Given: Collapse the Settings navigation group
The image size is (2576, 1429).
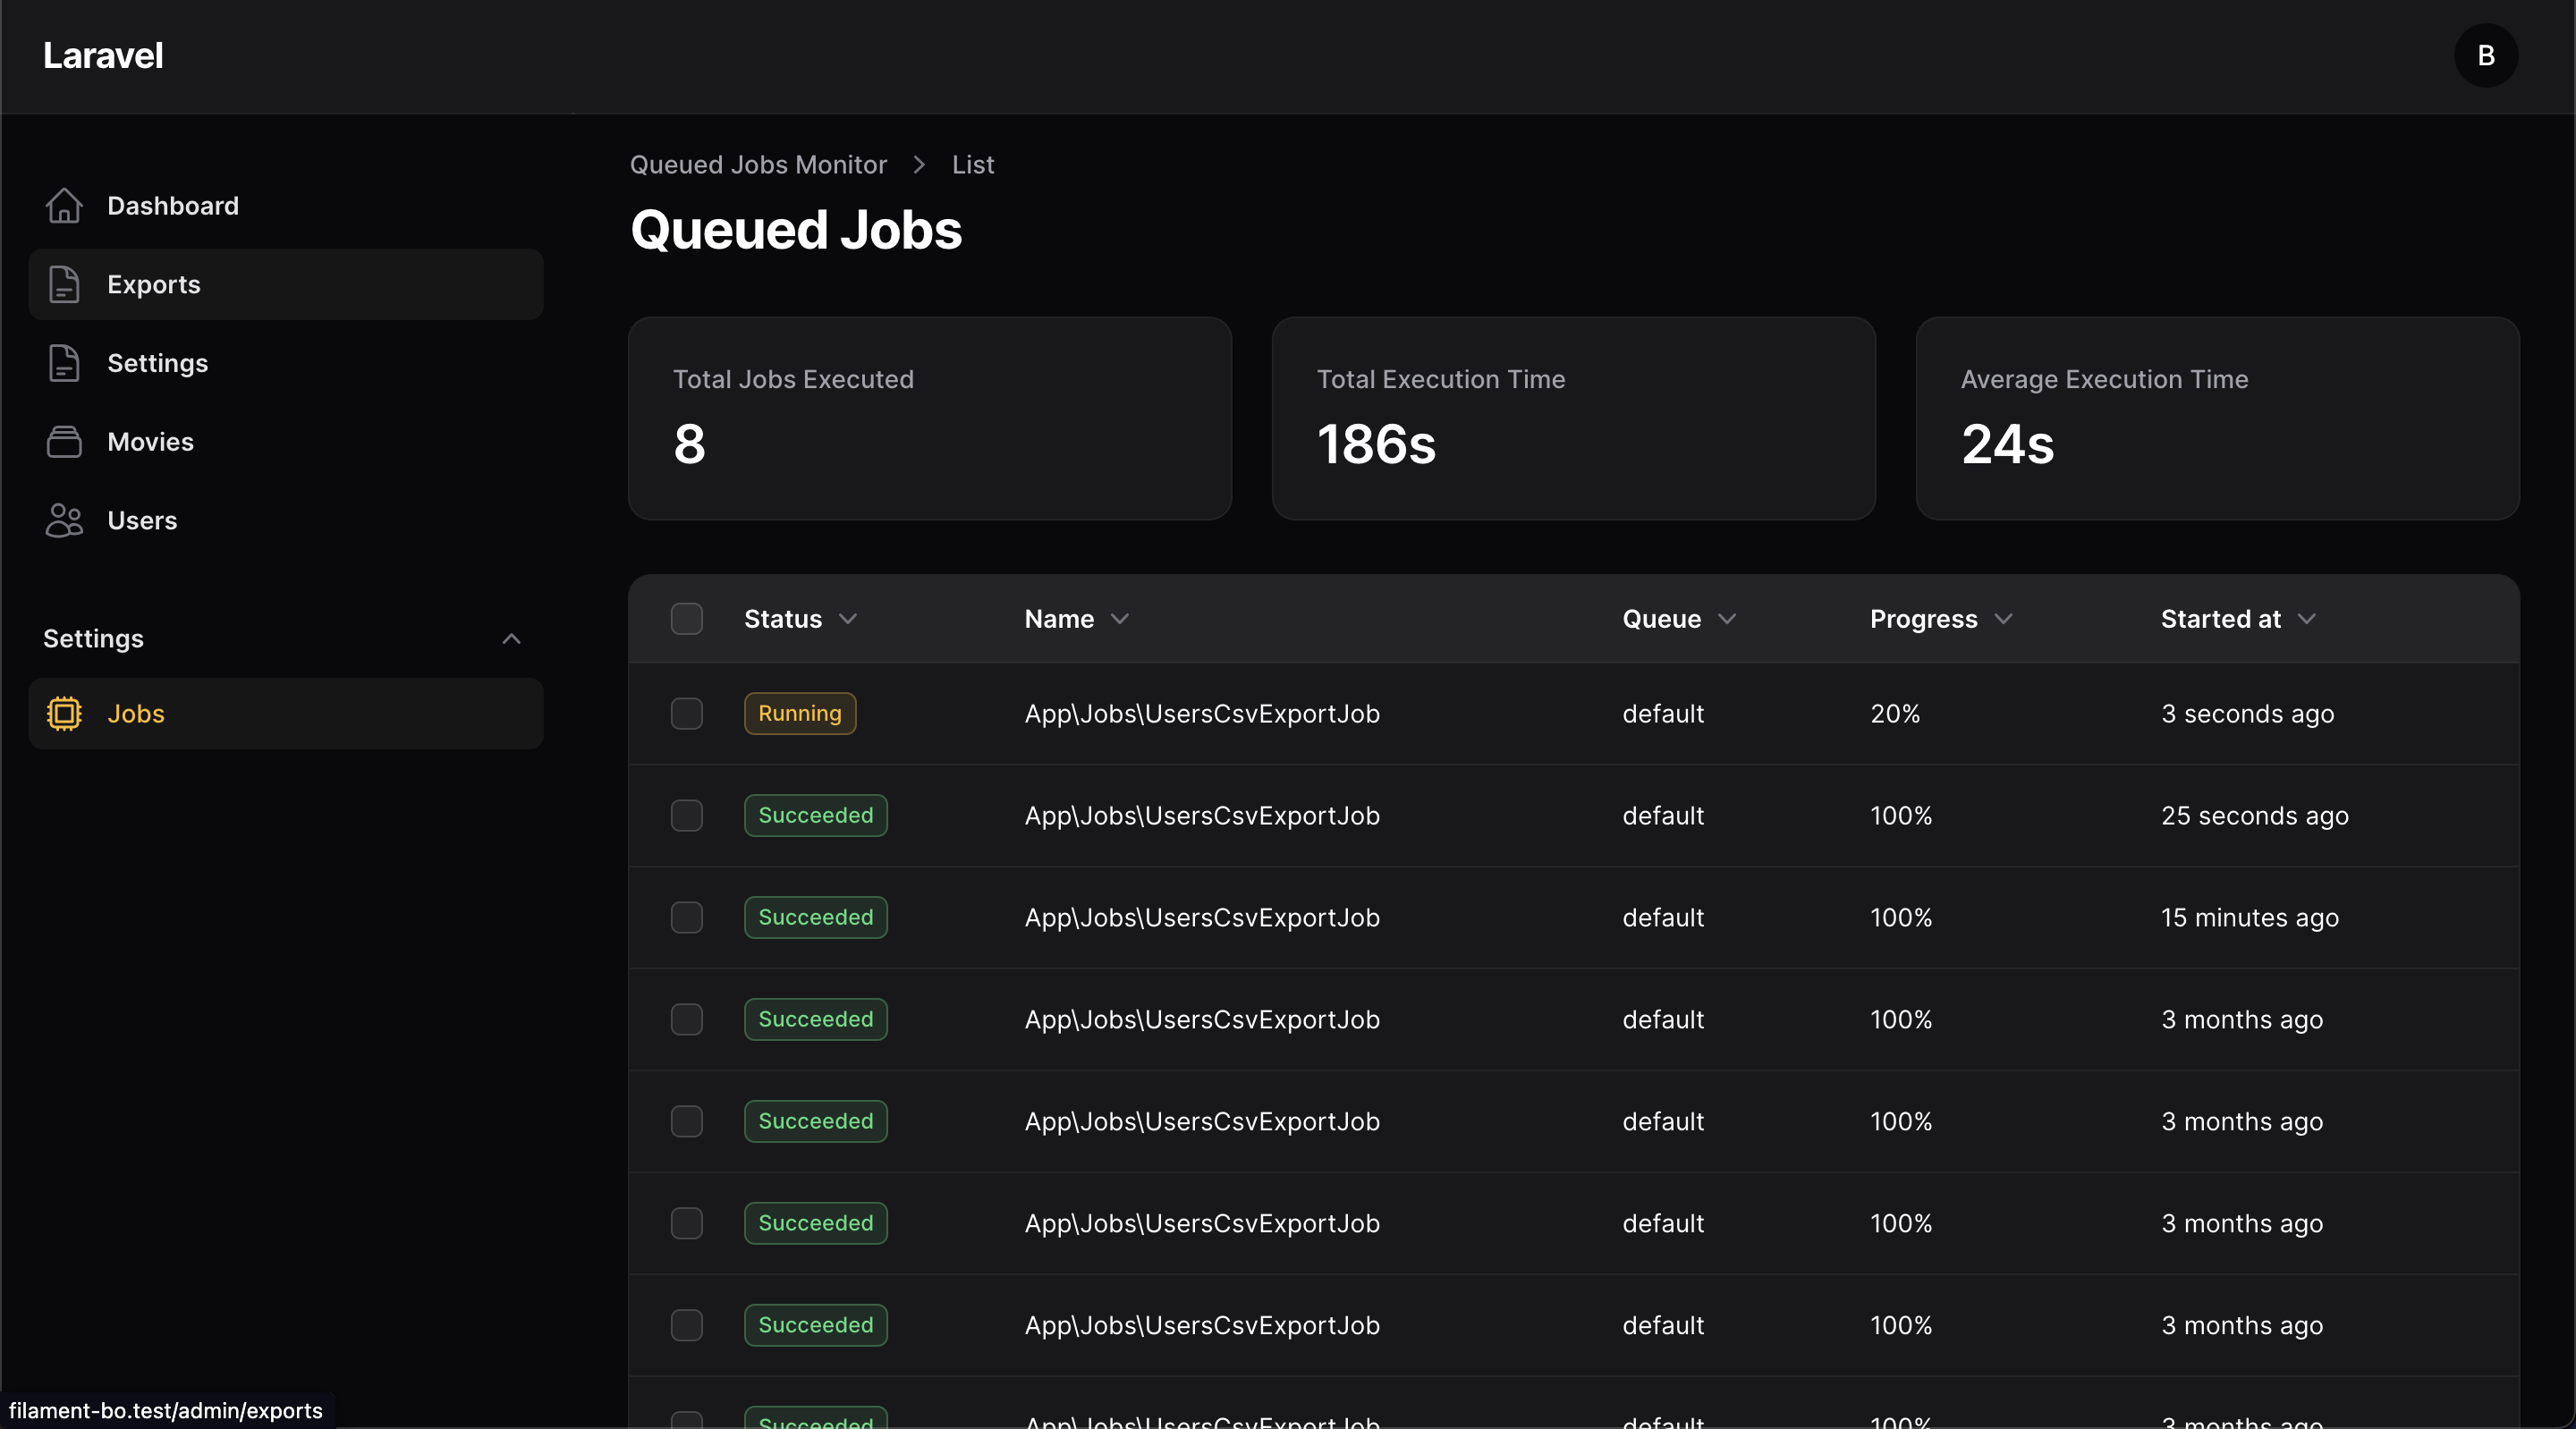Looking at the screenshot, I should point(511,639).
